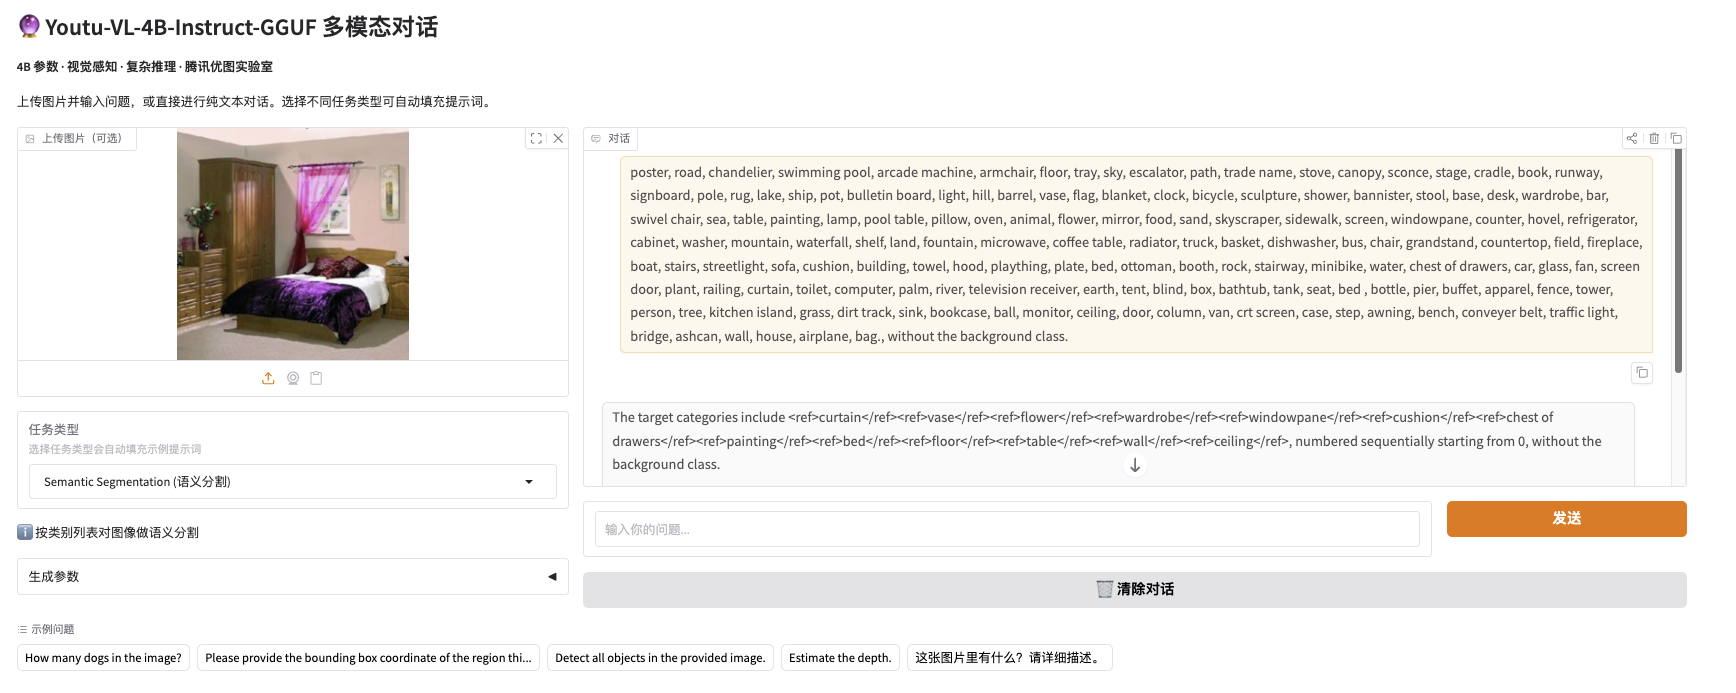Expand the 生成参数 generation parameters section
The height and width of the screenshot is (693, 1736).
(x=293, y=577)
